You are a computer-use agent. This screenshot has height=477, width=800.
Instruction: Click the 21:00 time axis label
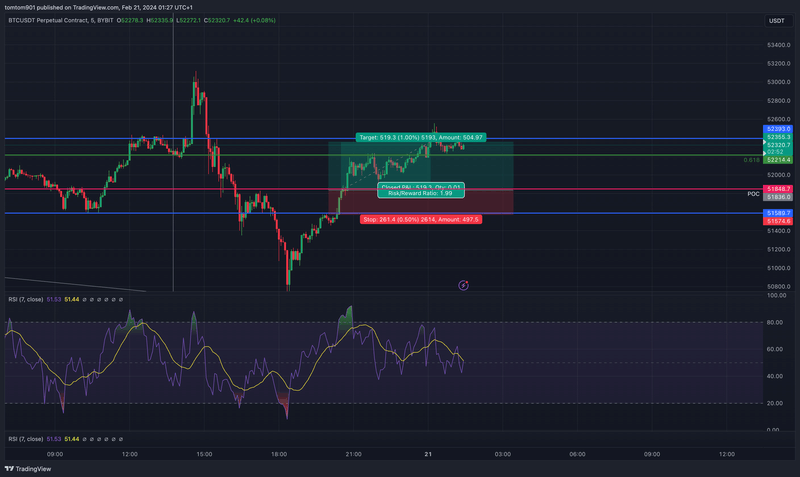coord(354,454)
